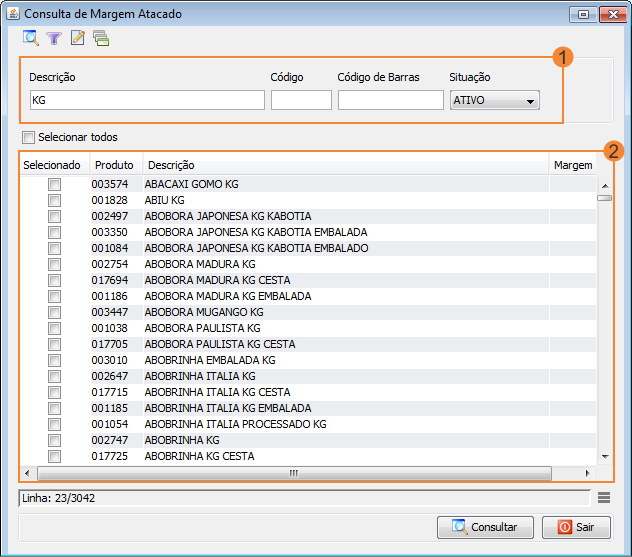Screen dimensions: 632x557
Task: Sort by the Produto column header
Action: (x=116, y=165)
